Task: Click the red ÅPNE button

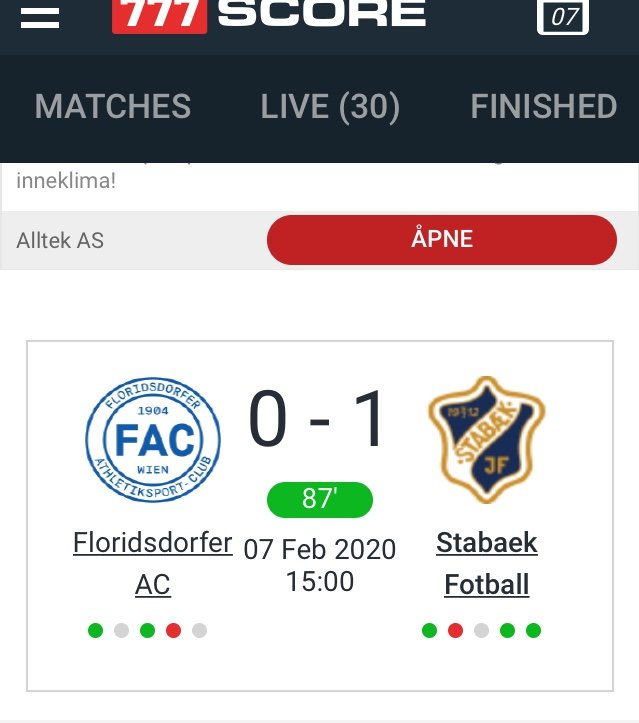Action: pyautogui.click(x=442, y=239)
